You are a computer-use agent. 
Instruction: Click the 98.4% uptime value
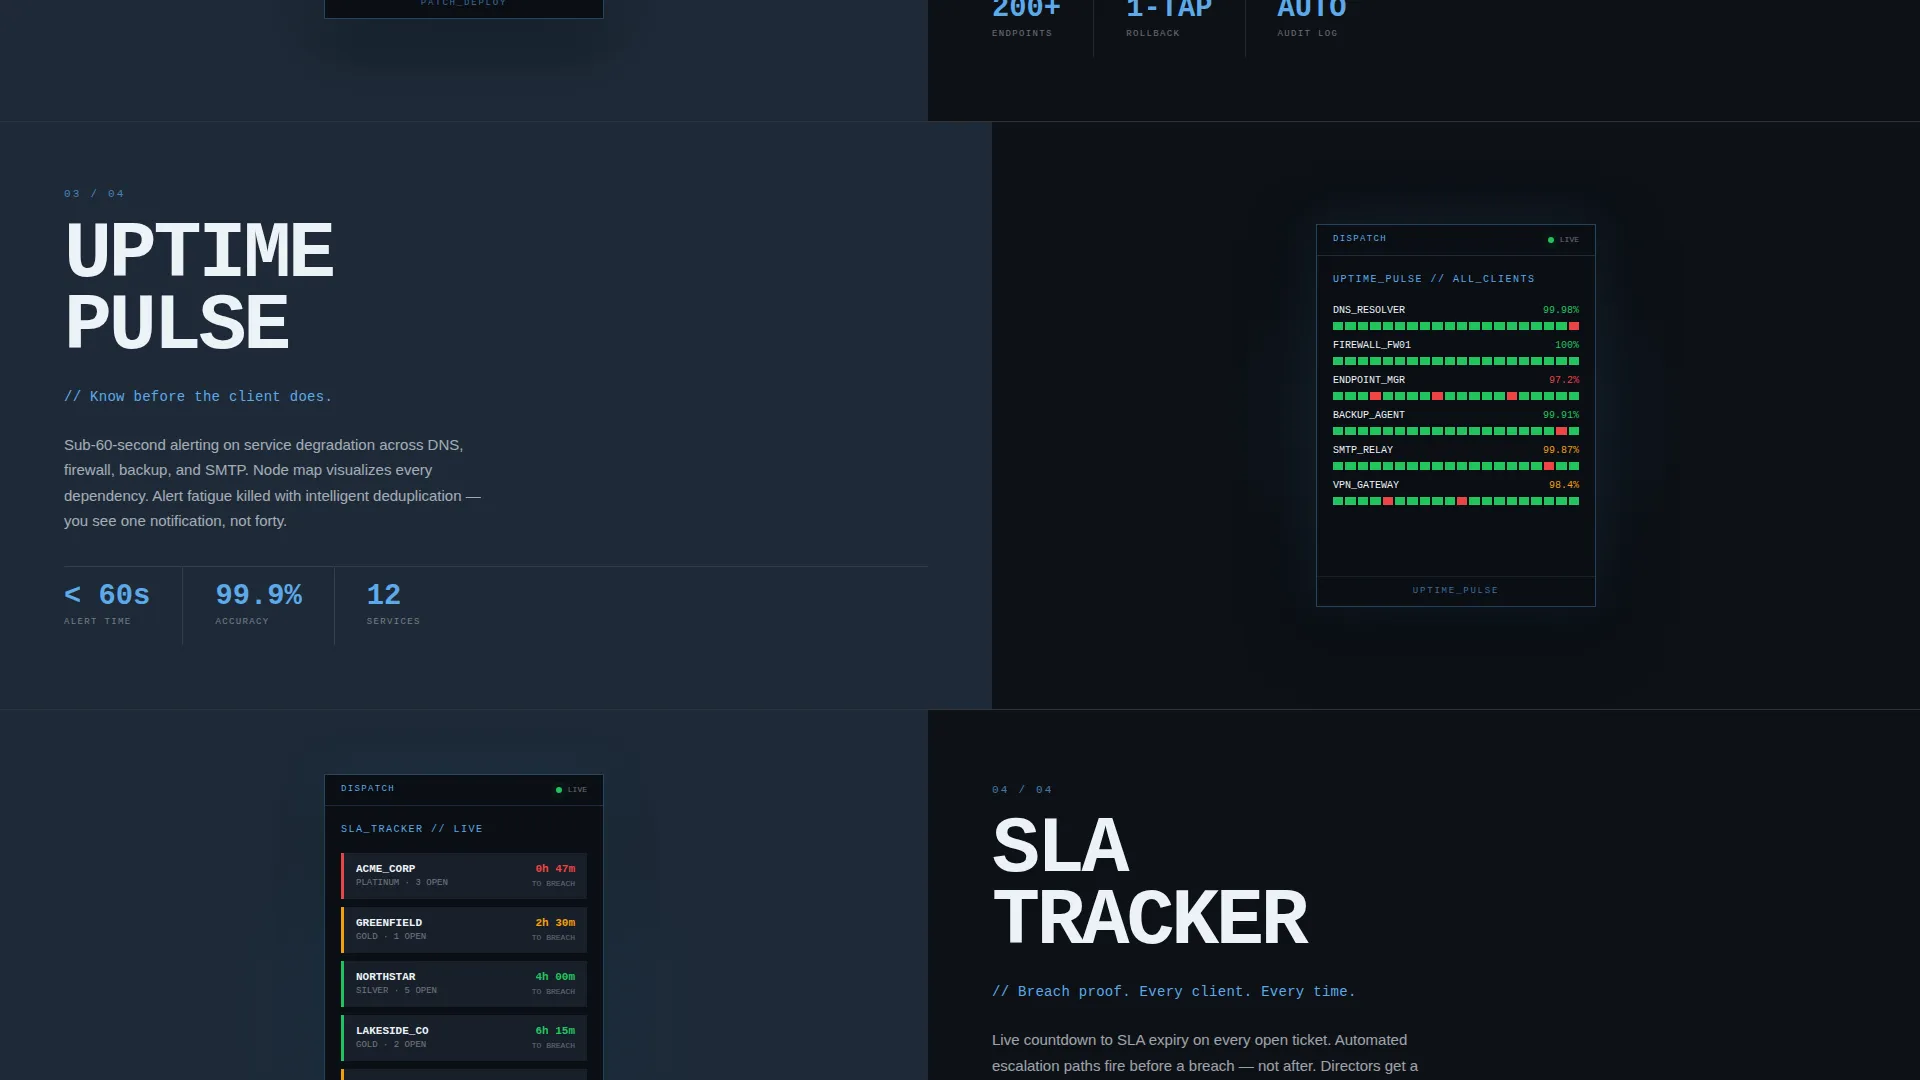tap(1564, 485)
